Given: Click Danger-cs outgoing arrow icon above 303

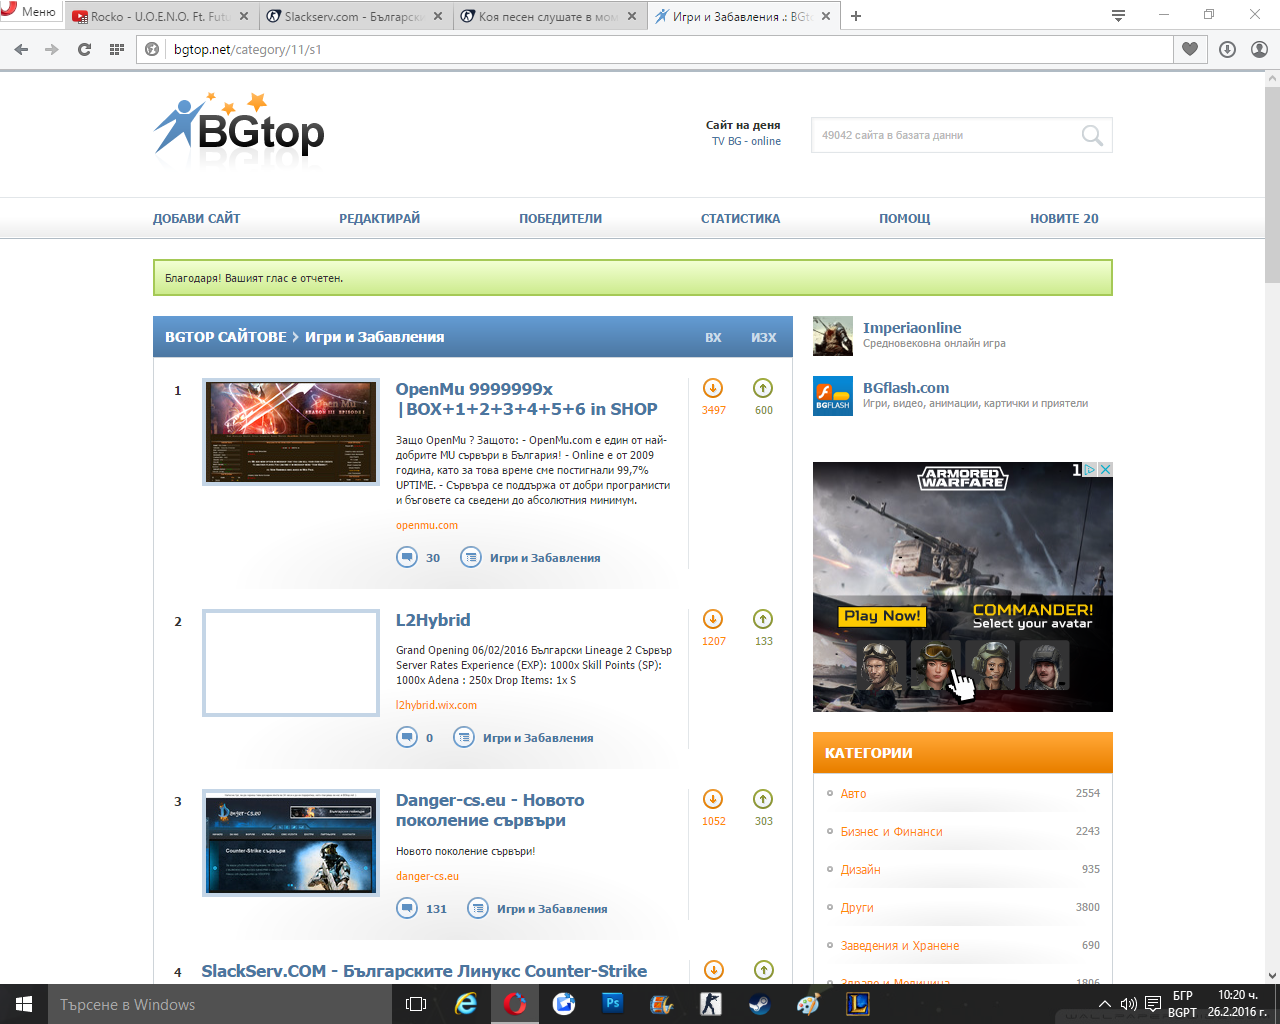Looking at the screenshot, I should point(763,799).
